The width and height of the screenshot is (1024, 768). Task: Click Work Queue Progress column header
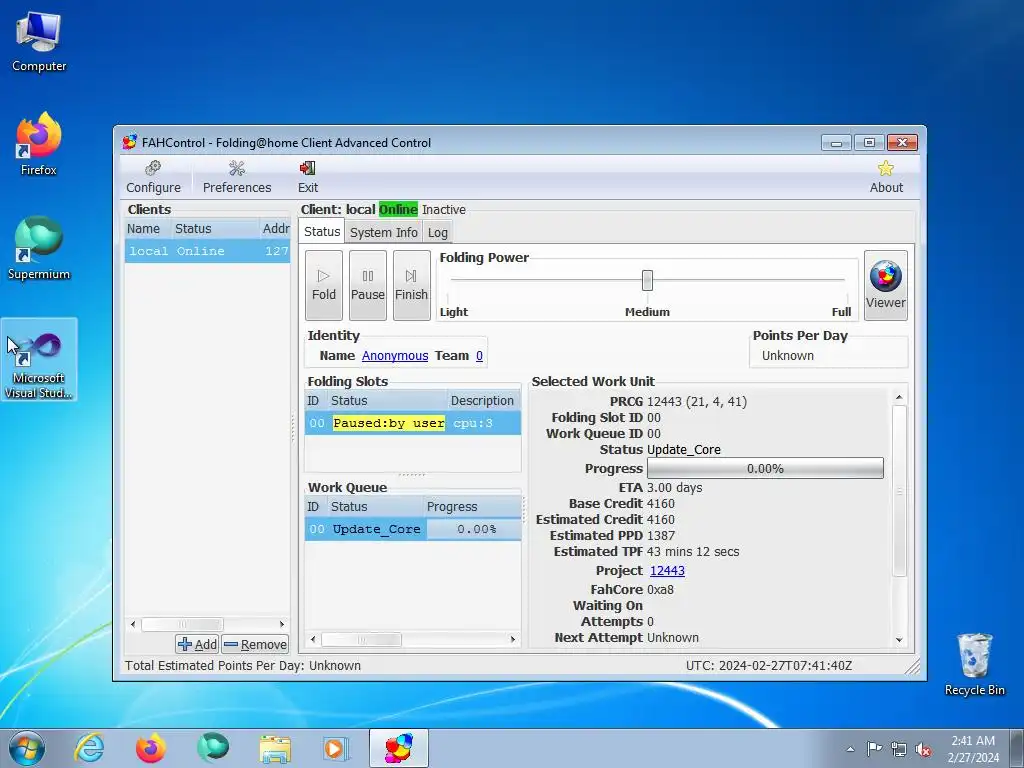(472, 507)
